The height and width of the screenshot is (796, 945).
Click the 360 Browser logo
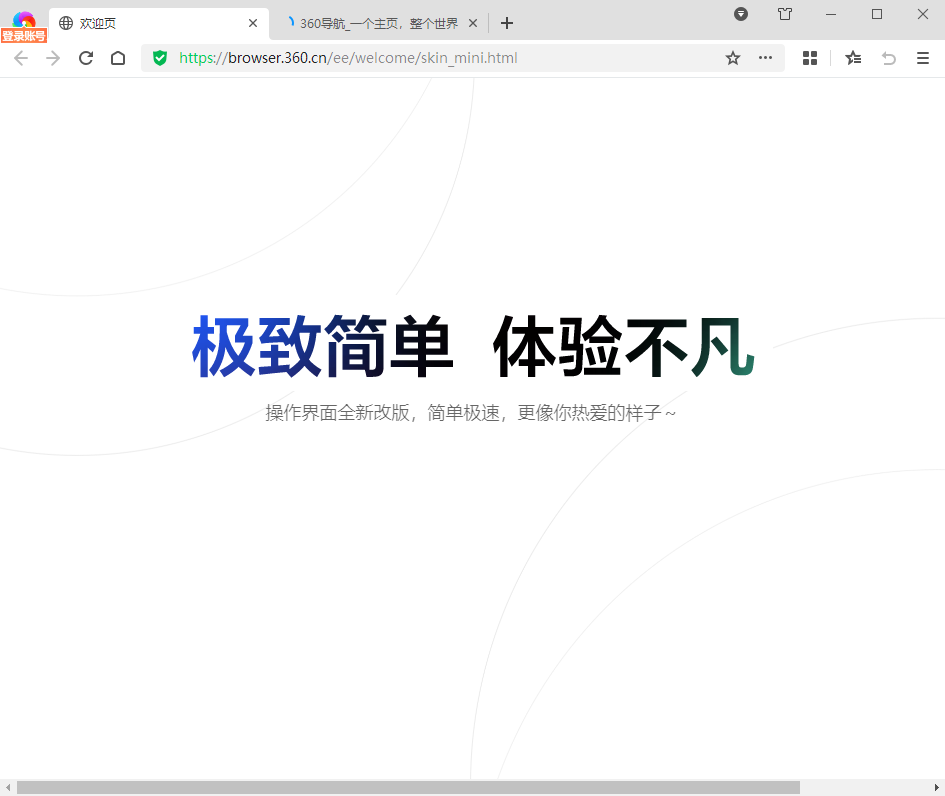coord(25,15)
